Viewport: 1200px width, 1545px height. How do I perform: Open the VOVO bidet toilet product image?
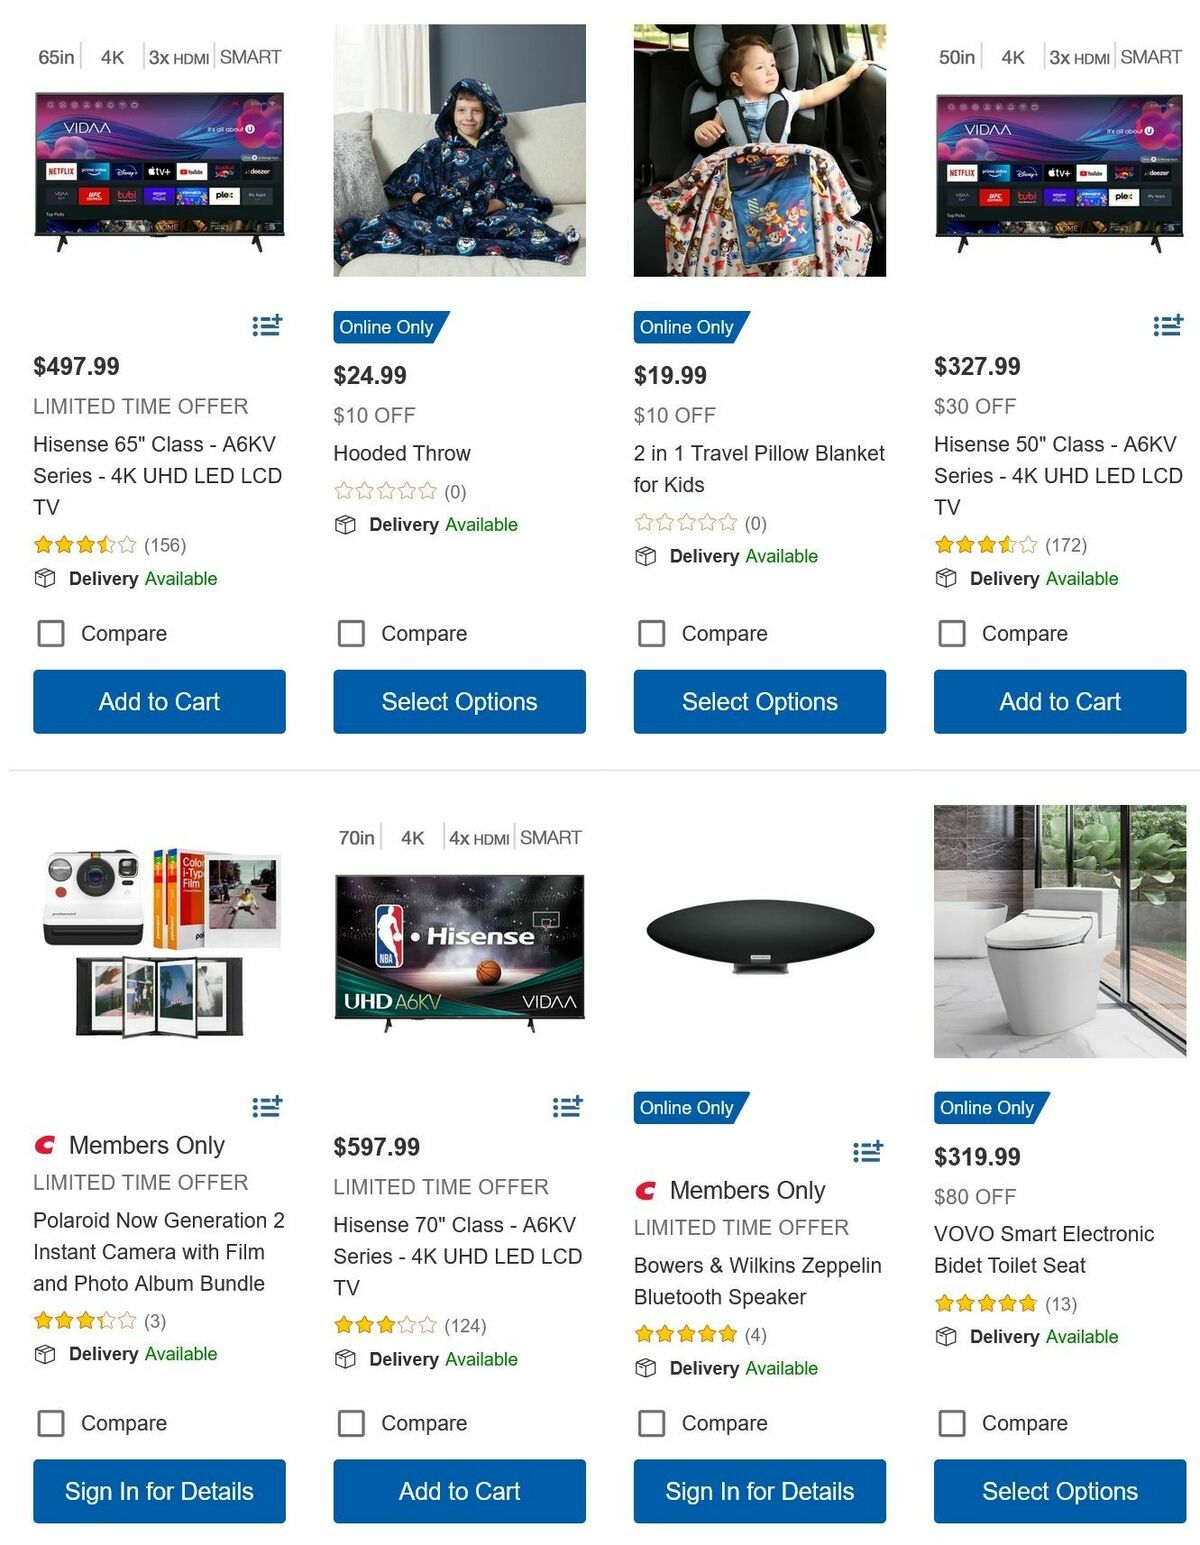[x=1060, y=931]
